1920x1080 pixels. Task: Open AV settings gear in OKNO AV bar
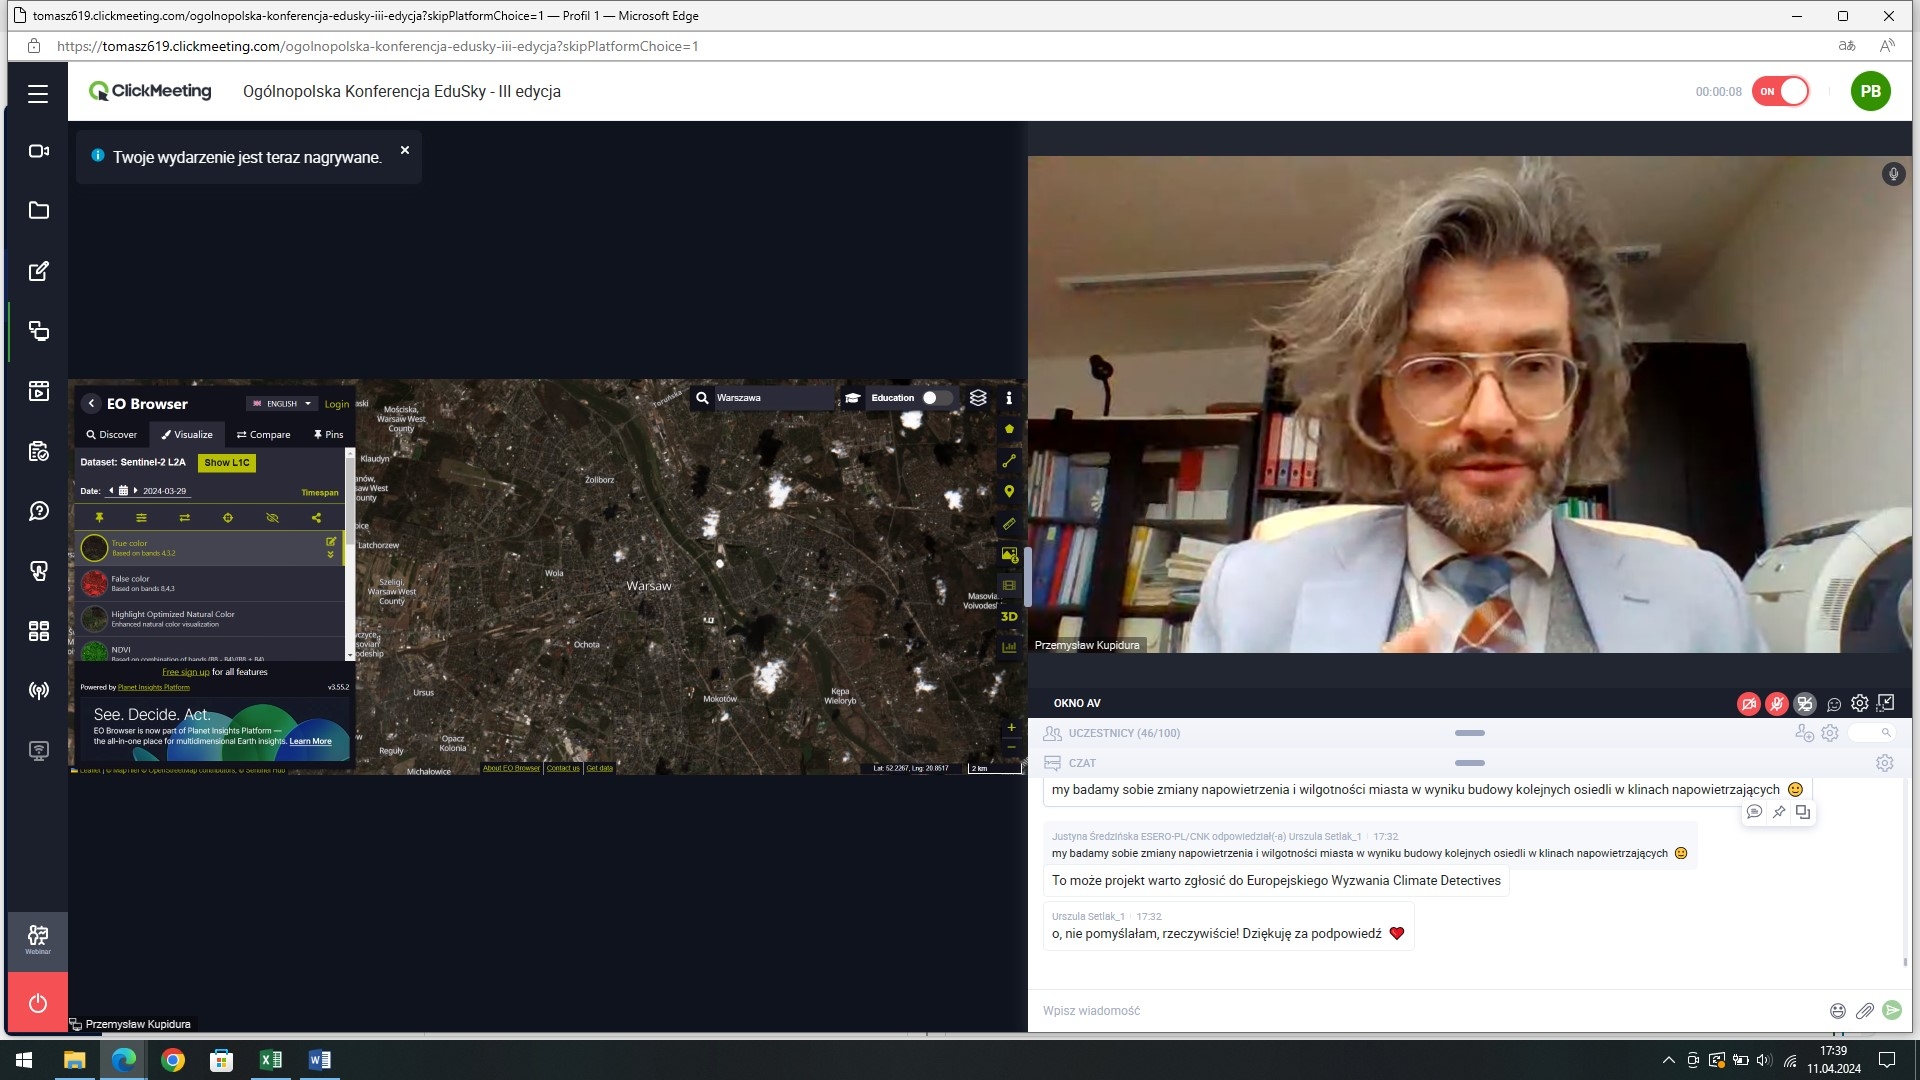1859,703
